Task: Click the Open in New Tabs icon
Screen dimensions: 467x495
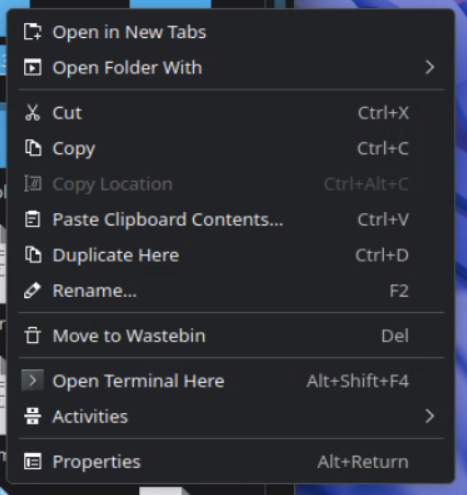Action: point(33,32)
